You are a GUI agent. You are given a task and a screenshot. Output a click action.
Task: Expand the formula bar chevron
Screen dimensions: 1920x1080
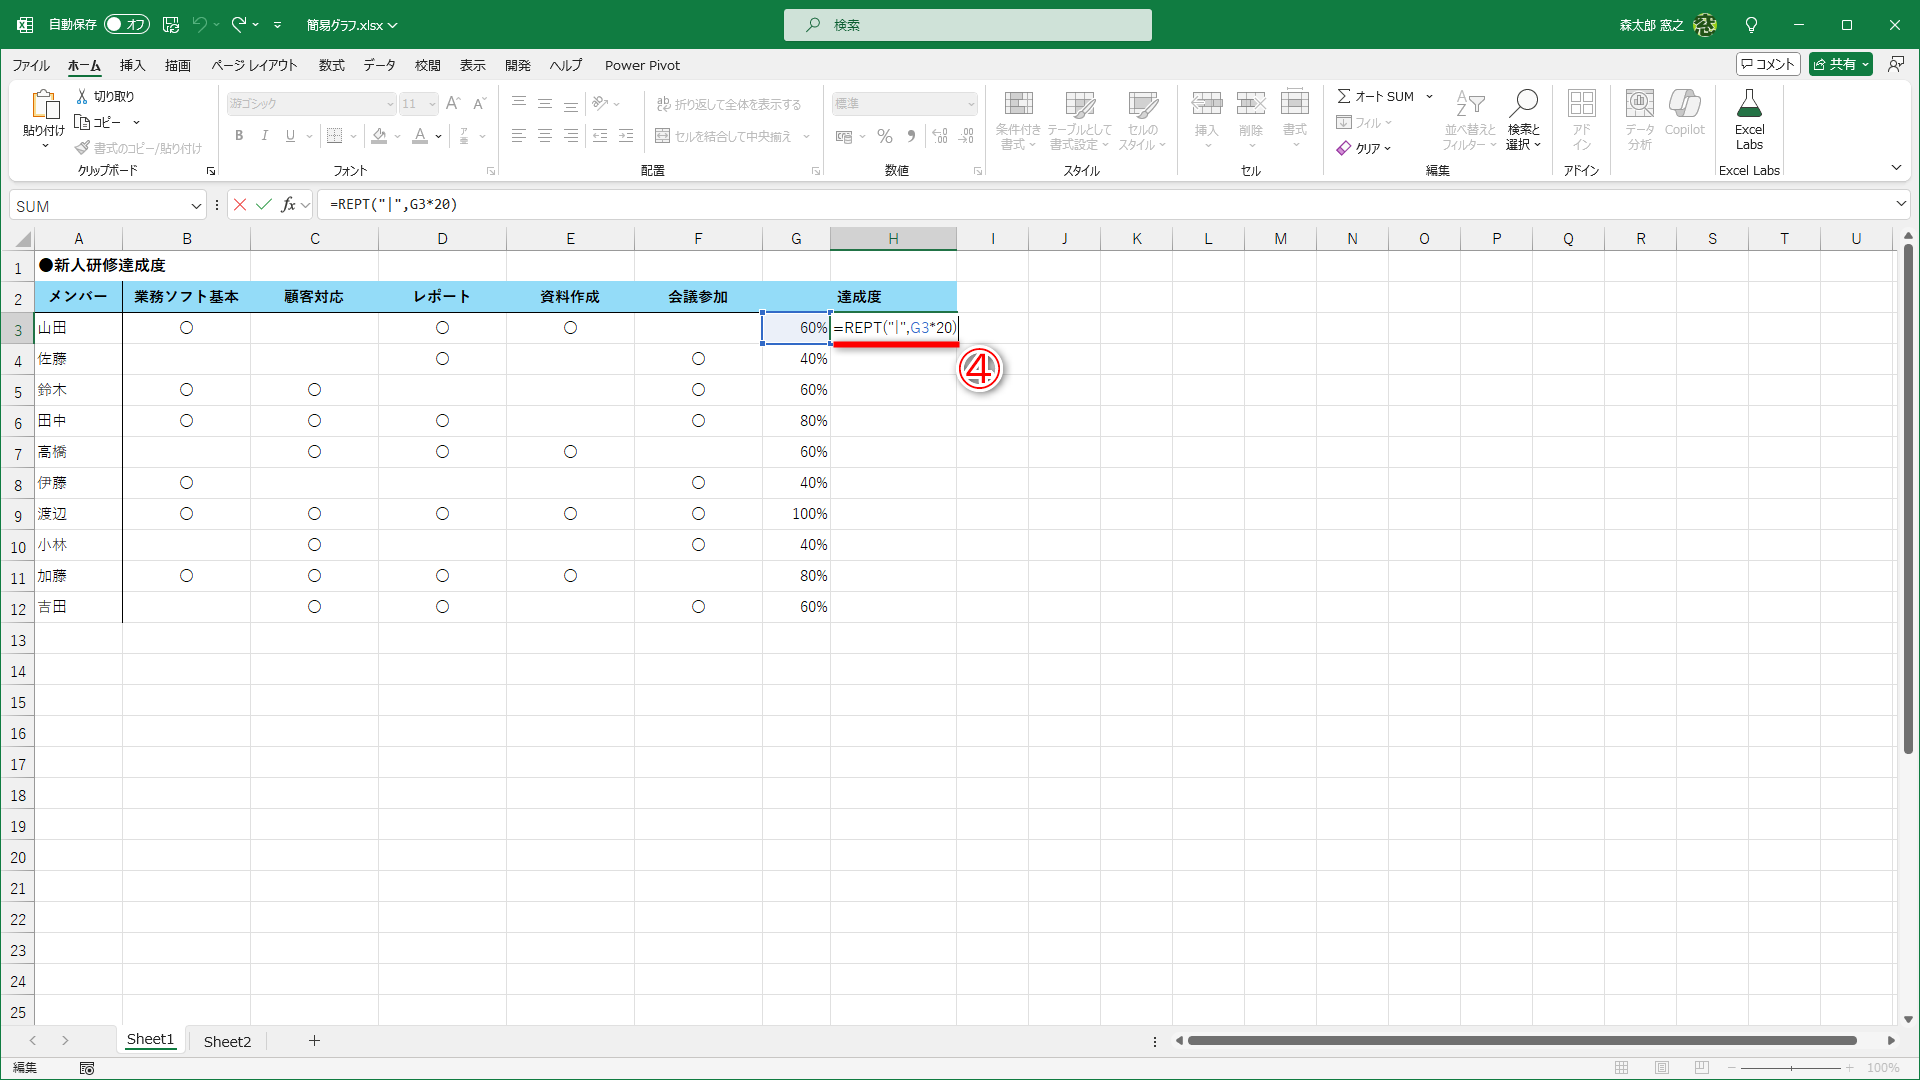1901,204
